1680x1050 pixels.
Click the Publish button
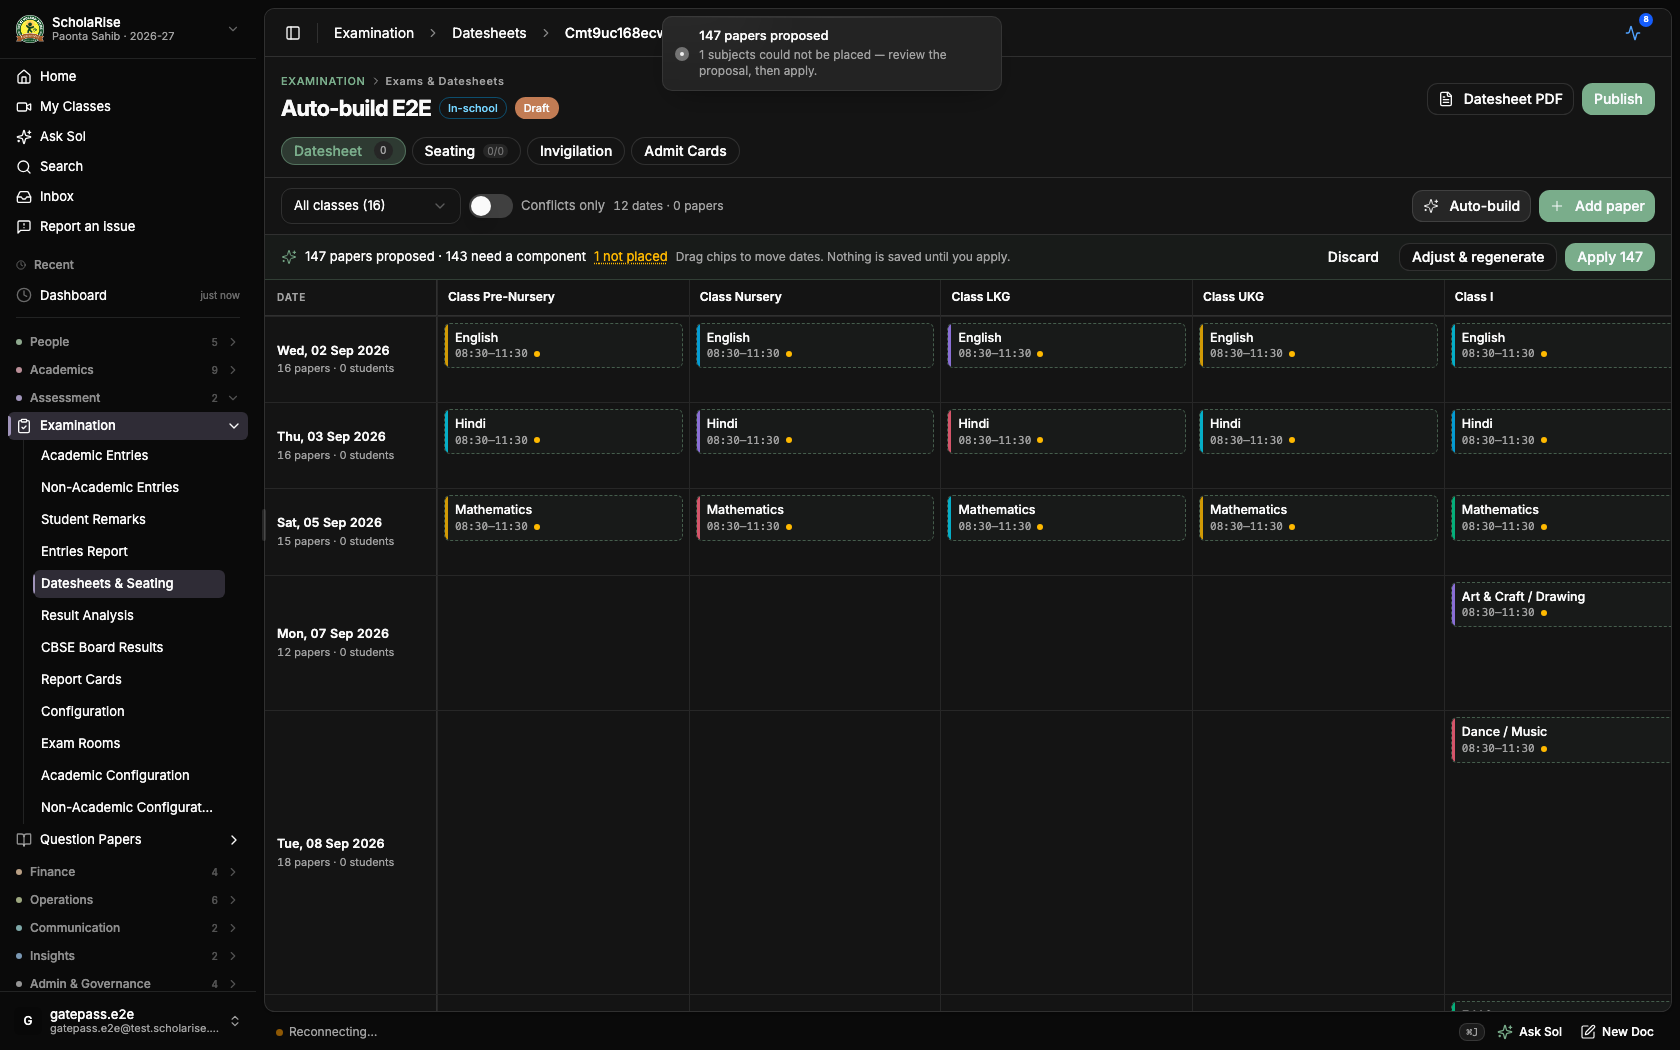coord(1618,99)
